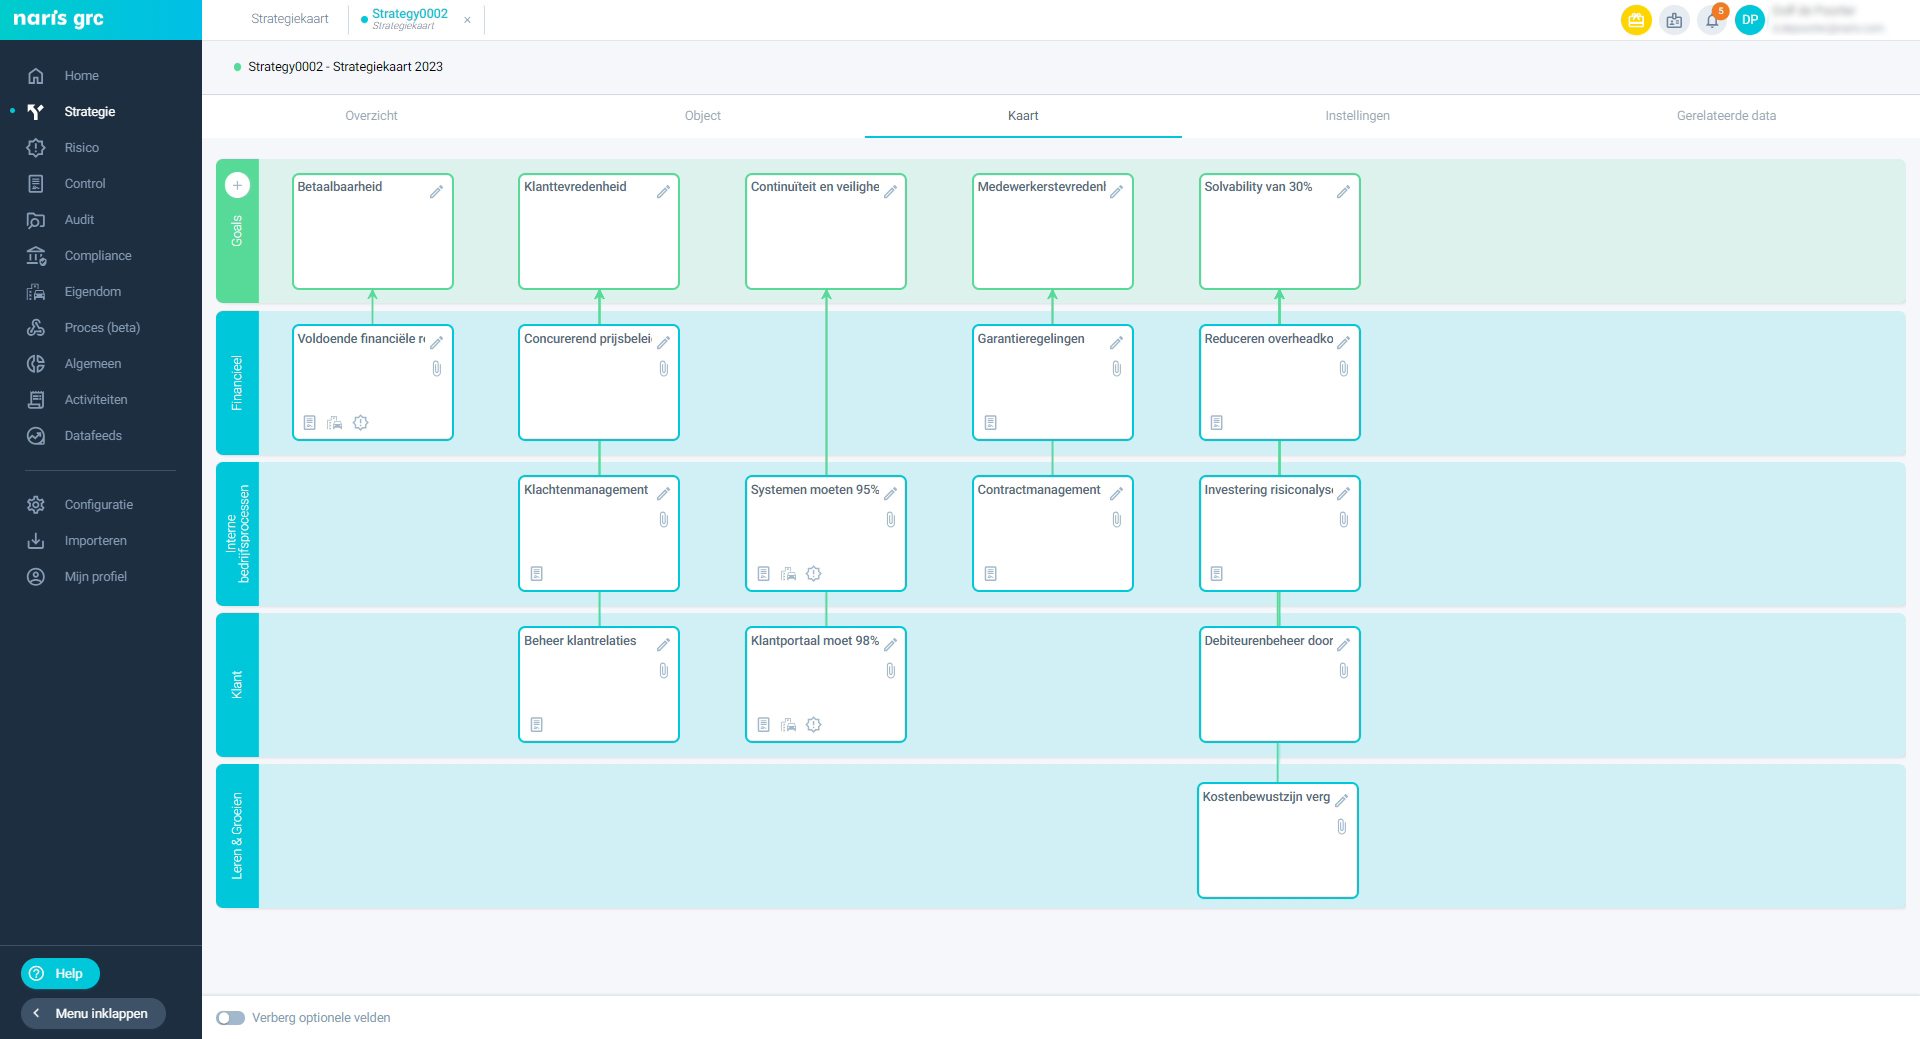Click control document icon on Garantieregelingen card
The height and width of the screenshot is (1039, 1920).
pos(990,423)
